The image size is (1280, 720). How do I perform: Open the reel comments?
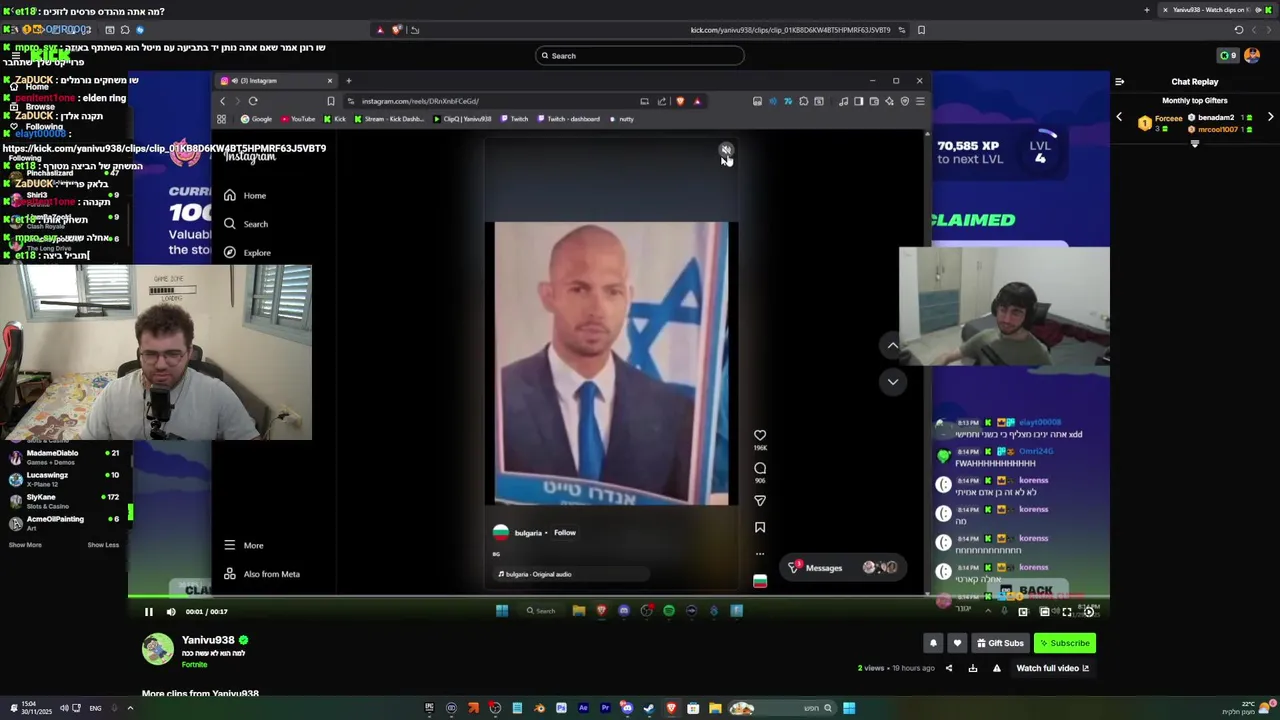click(760, 468)
